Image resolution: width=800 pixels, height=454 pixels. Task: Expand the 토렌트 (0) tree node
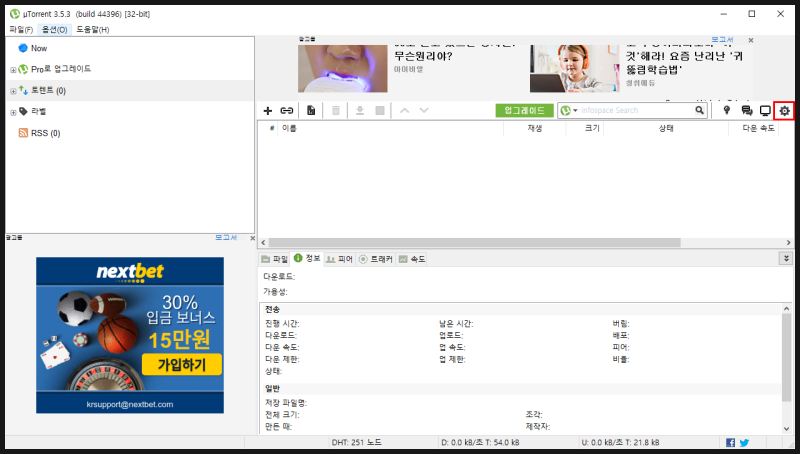pyautogui.click(x=13, y=92)
